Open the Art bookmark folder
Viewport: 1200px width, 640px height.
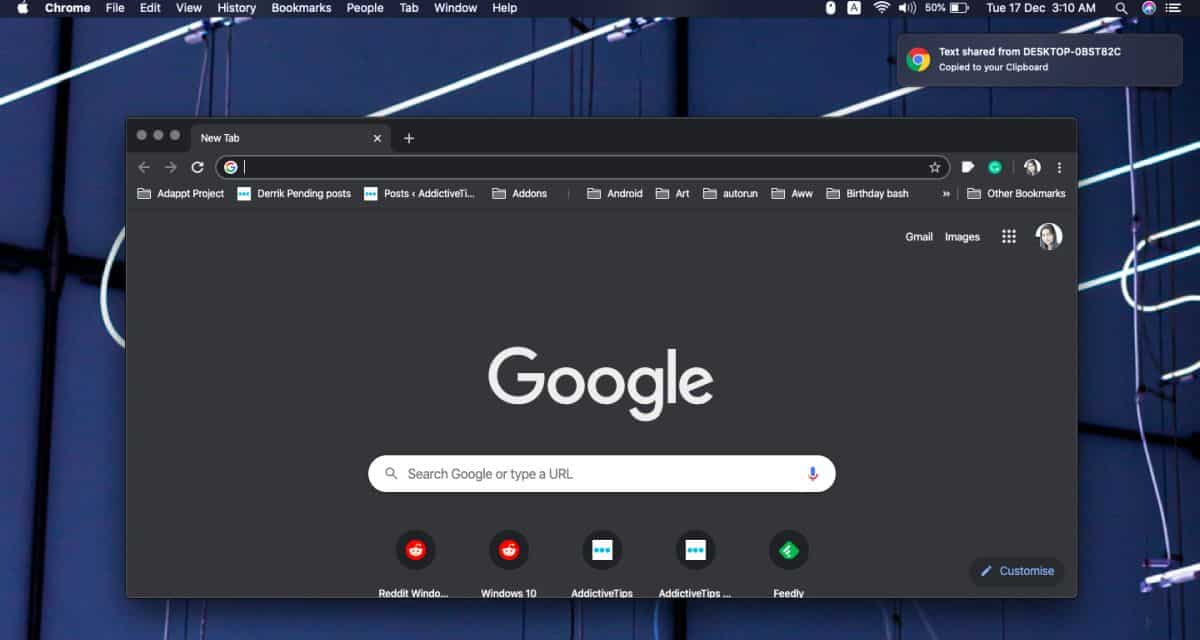[673, 193]
